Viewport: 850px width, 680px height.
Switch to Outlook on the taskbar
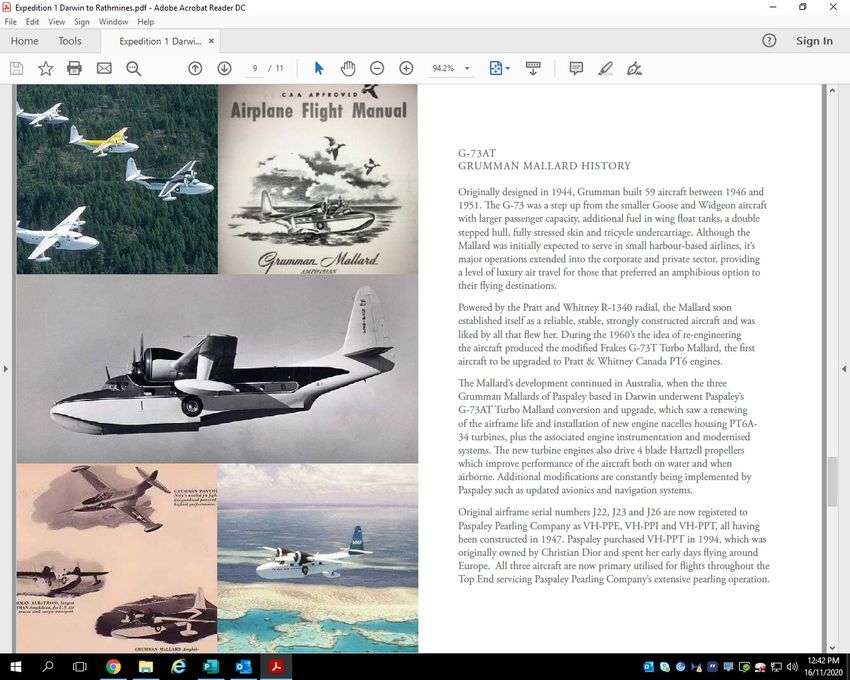pyautogui.click(x=243, y=666)
